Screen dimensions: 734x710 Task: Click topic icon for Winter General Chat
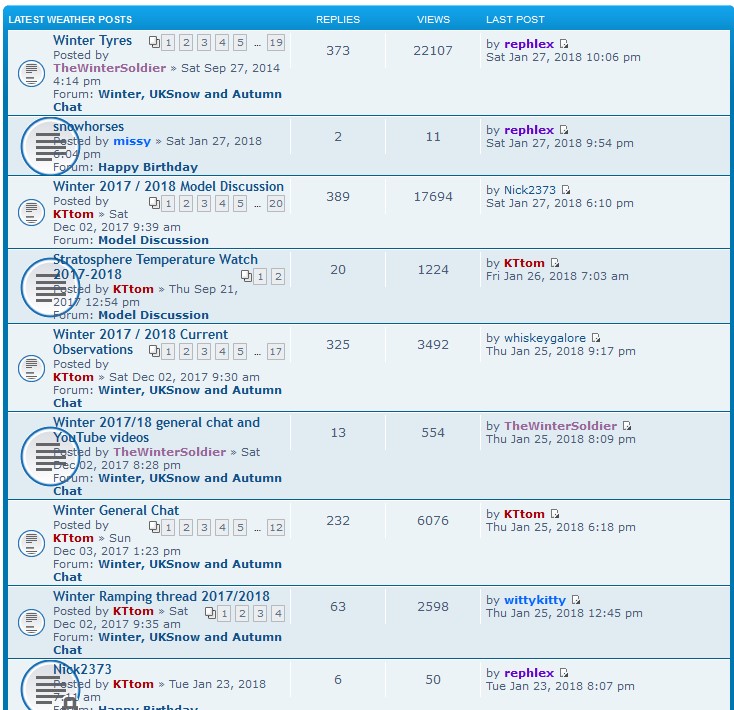pos(31,543)
